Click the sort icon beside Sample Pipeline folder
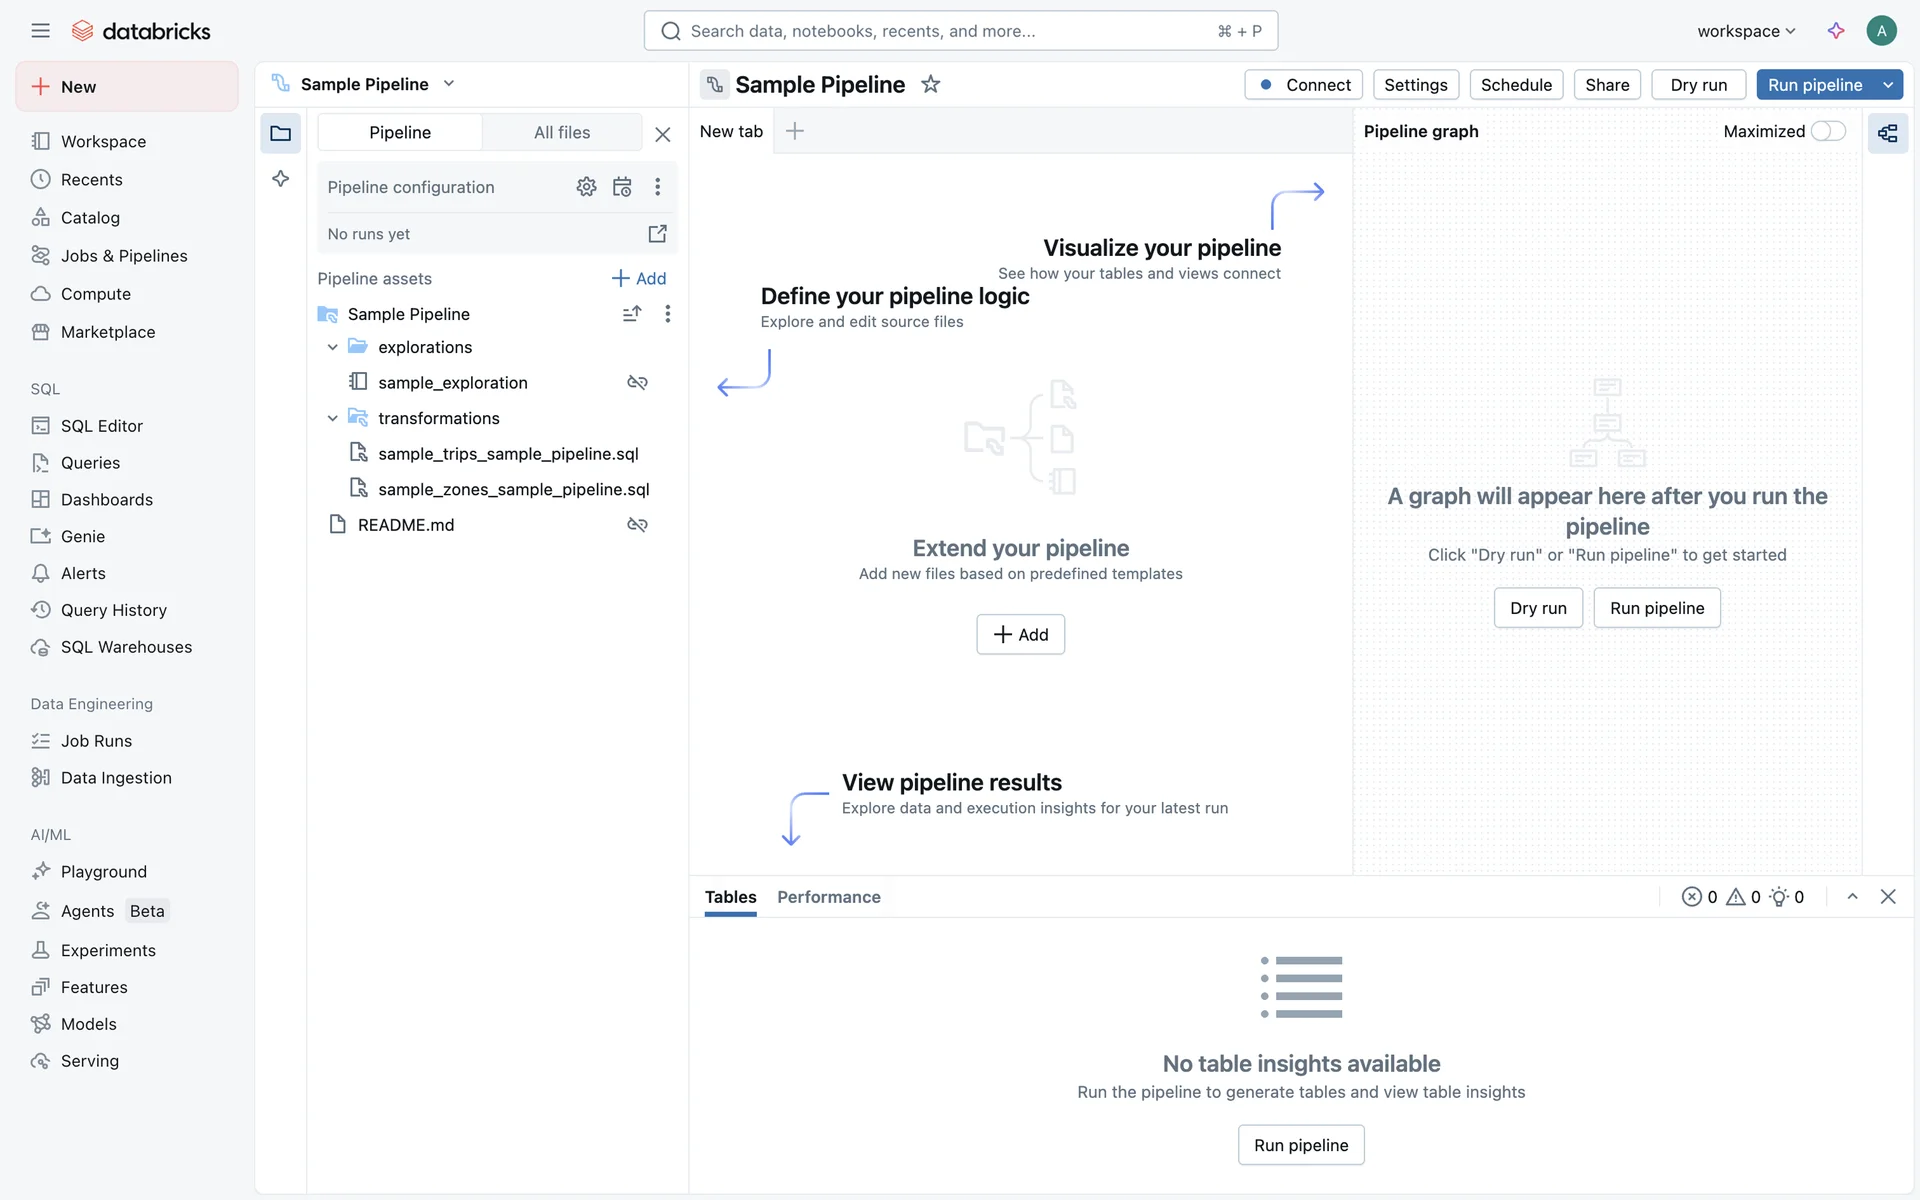 (x=631, y=314)
